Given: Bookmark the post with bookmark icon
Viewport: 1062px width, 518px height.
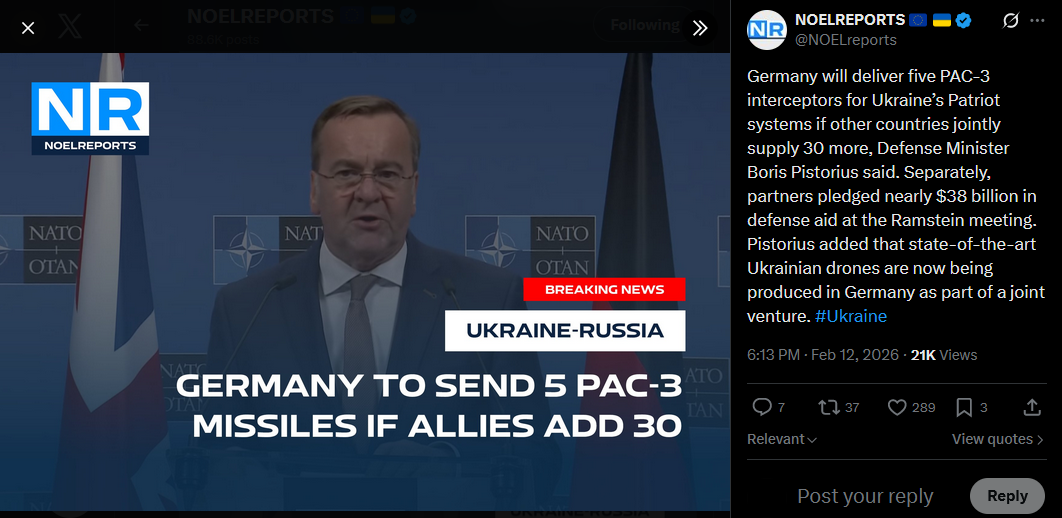Looking at the screenshot, I should 964,407.
